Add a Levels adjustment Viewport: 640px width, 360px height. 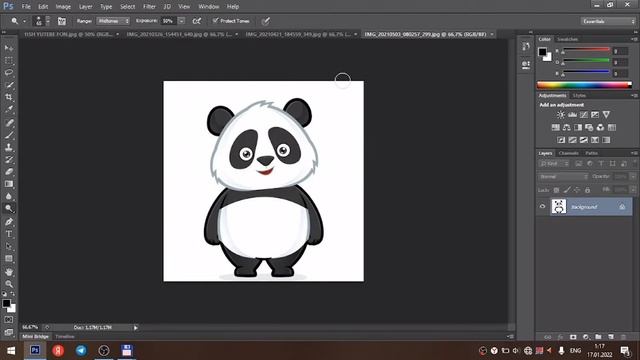[572, 115]
